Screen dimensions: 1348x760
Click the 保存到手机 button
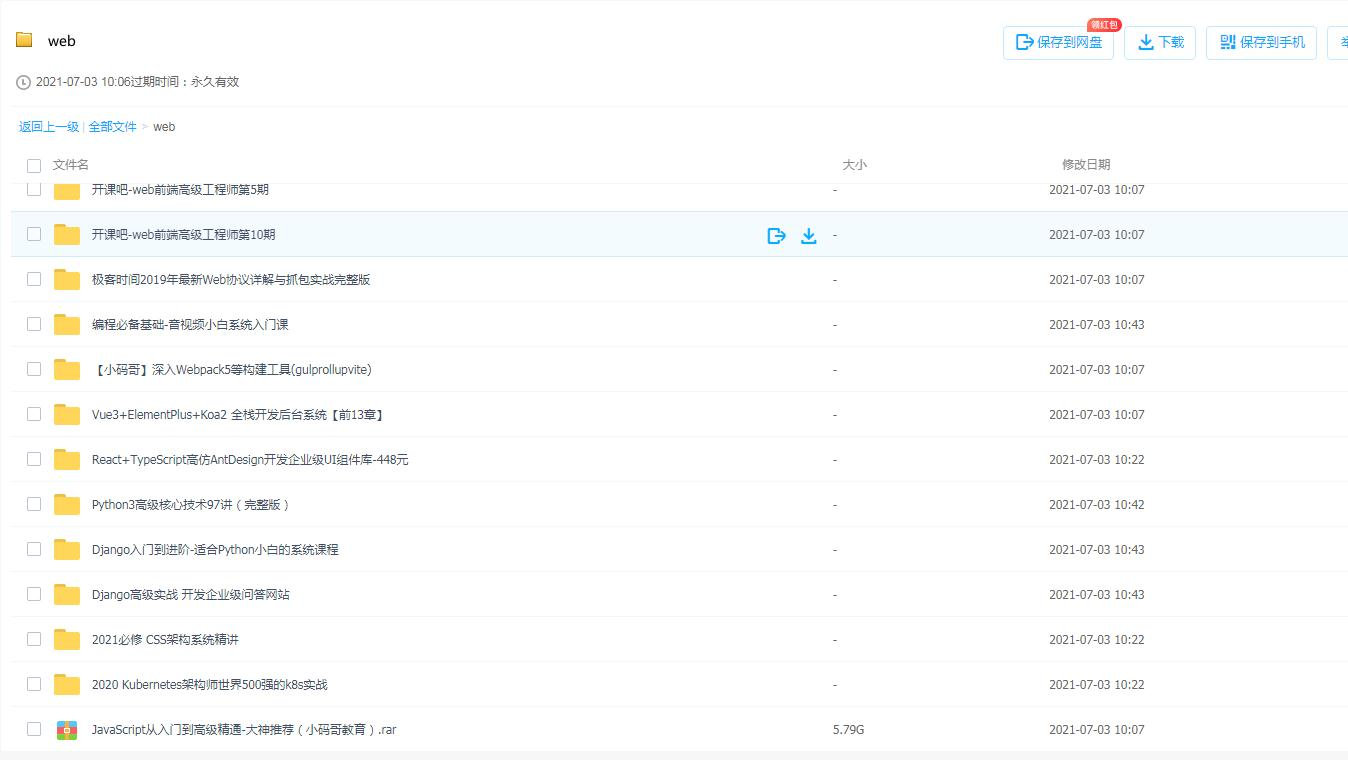(1261, 42)
